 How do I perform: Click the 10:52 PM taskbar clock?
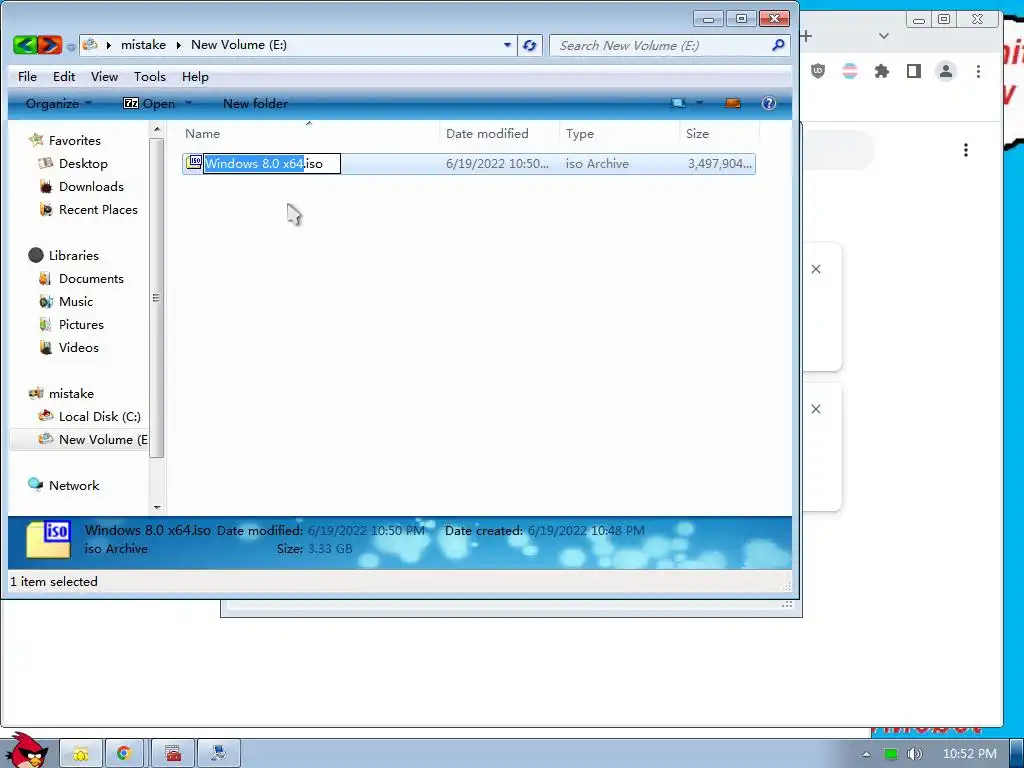tap(970, 754)
